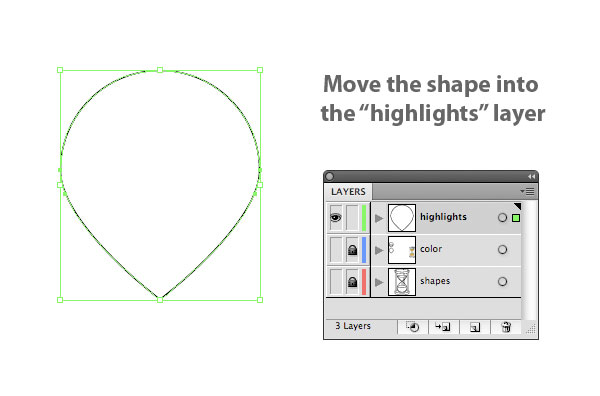The image size is (600, 396).
Task: Target the shapes layer circle
Action: pos(502,282)
